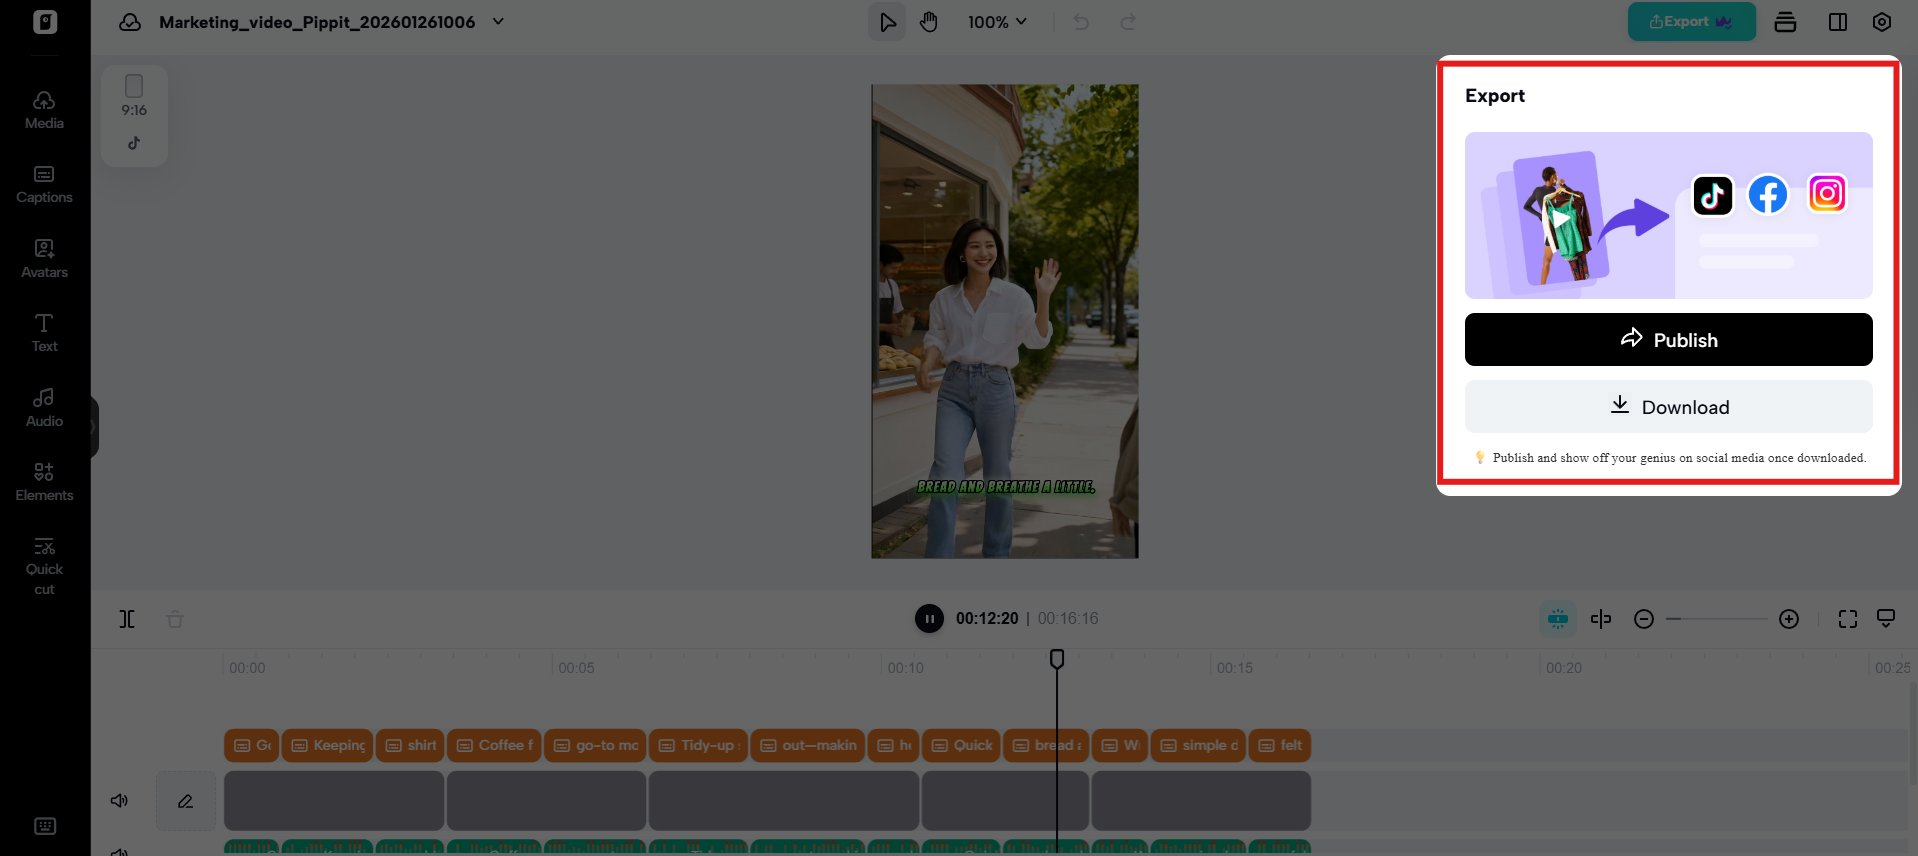Viewport: 1918px width, 856px height.
Task: Adjust the timeline zoom slider
Action: (x=1717, y=619)
